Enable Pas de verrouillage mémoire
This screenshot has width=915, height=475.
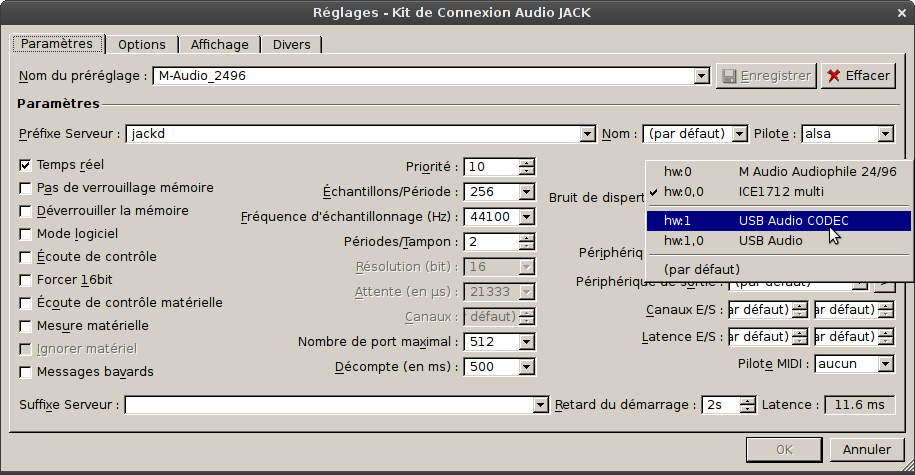[x=25, y=188]
